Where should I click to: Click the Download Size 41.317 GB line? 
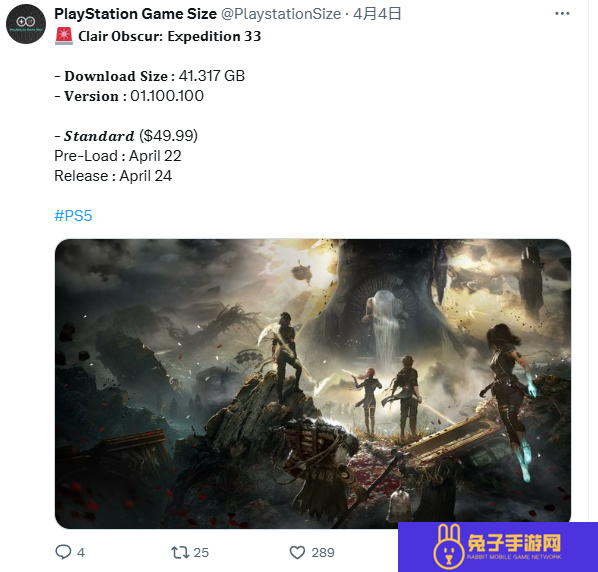point(150,76)
